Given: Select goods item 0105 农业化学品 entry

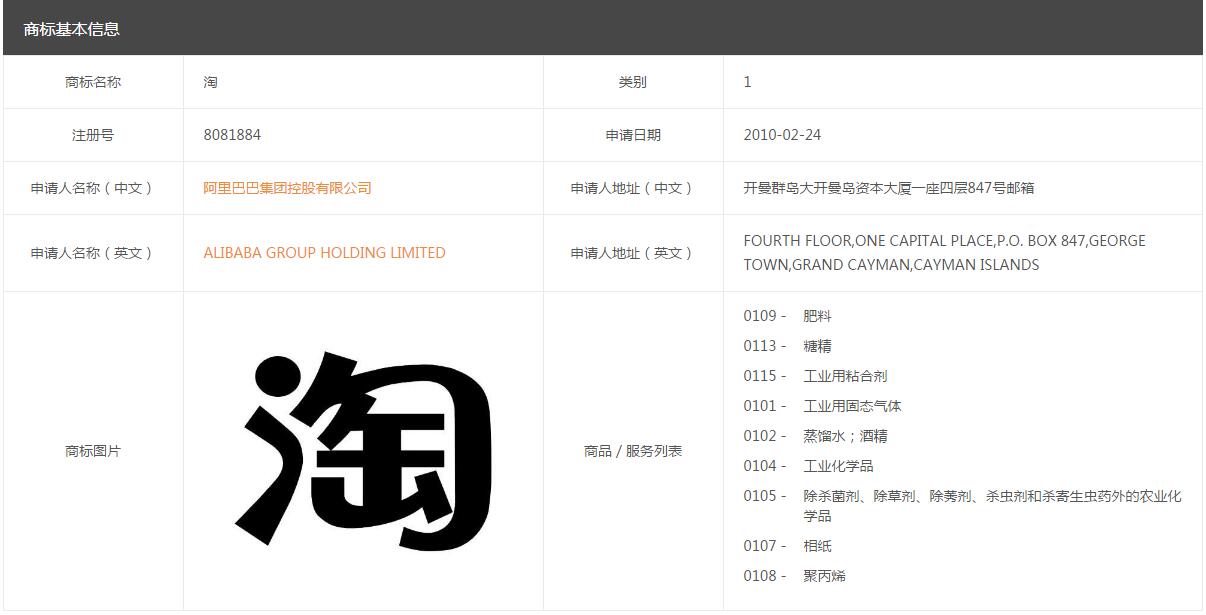Looking at the screenshot, I should pos(963,506).
